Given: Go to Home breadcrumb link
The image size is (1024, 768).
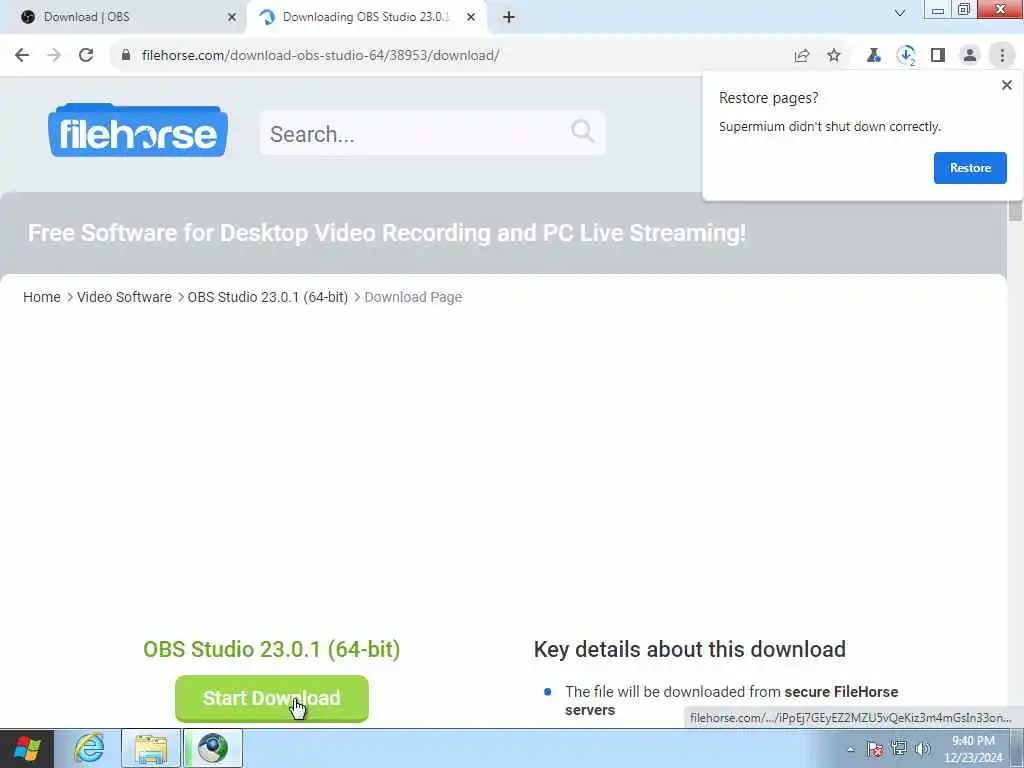Looking at the screenshot, I should (42, 297).
